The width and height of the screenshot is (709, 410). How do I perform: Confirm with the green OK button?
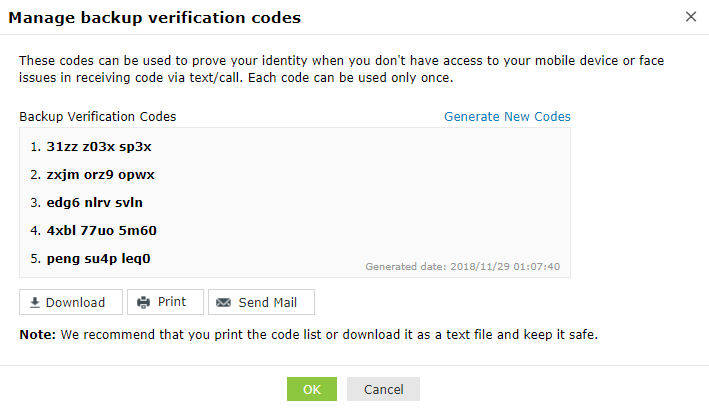click(312, 389)
